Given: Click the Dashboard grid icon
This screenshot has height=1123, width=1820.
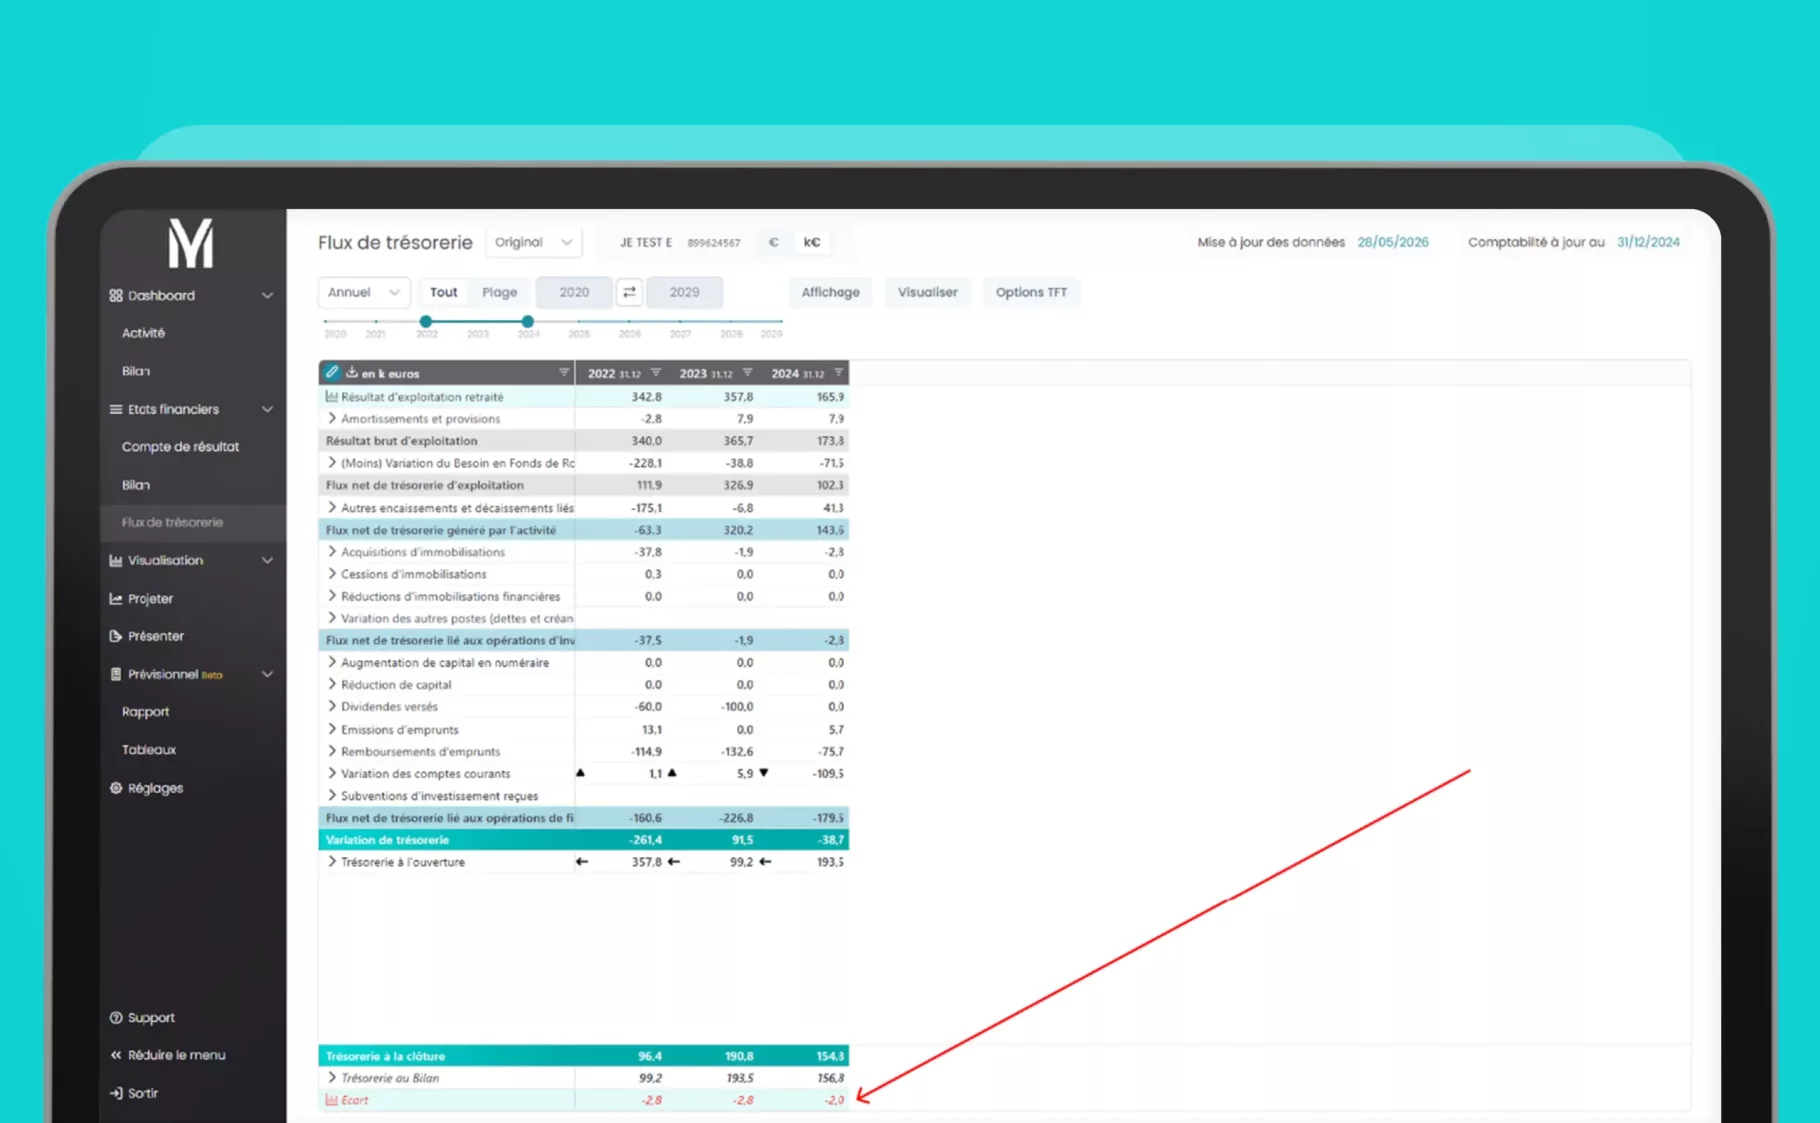Looking at the screenshot, I should 116,295.
